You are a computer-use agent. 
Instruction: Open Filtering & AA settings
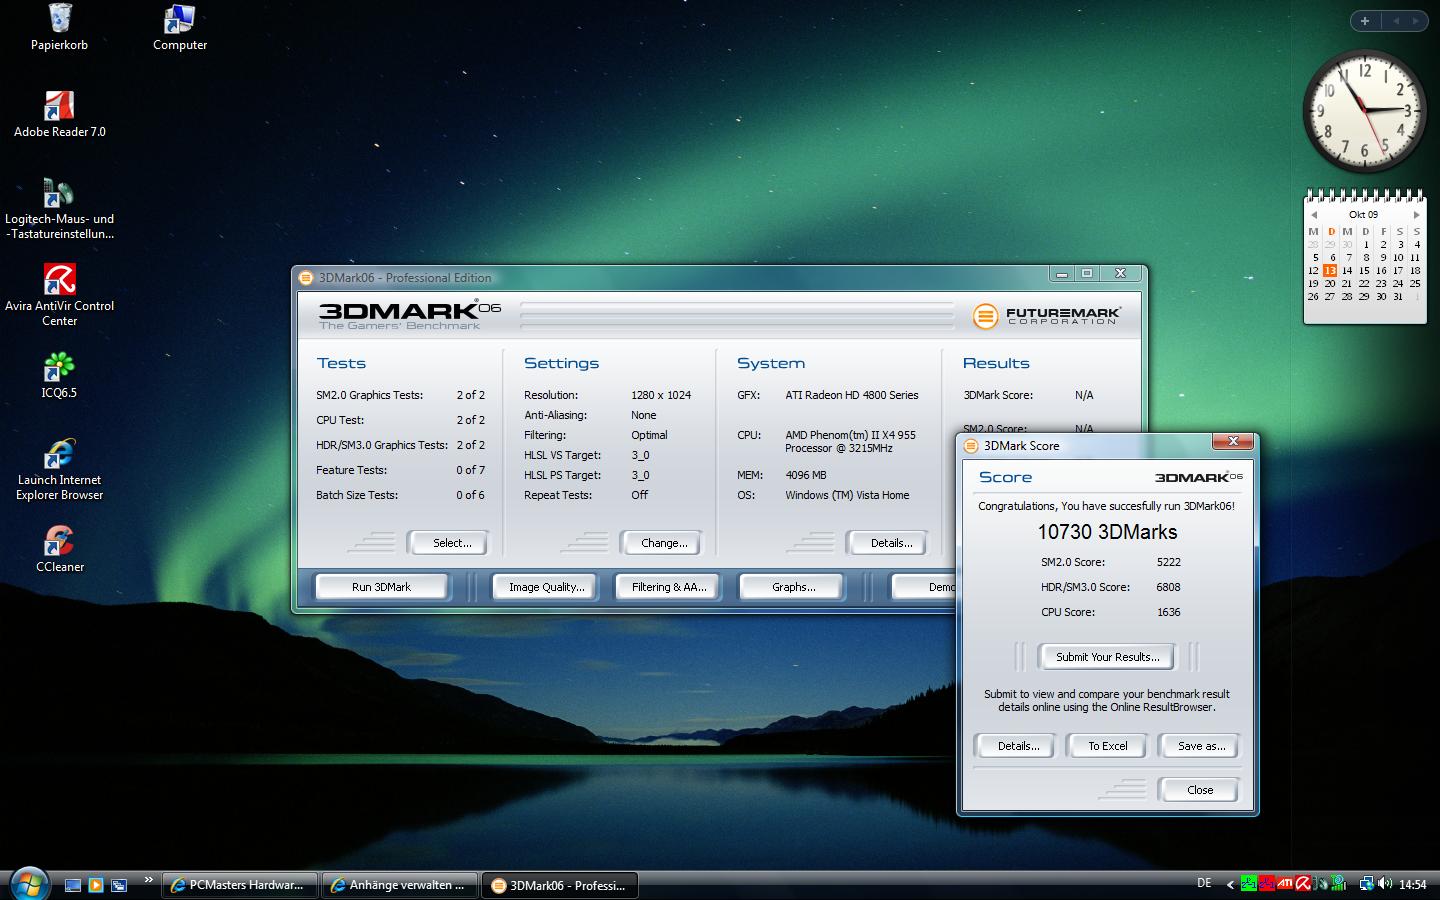click(x=668, y=587)
